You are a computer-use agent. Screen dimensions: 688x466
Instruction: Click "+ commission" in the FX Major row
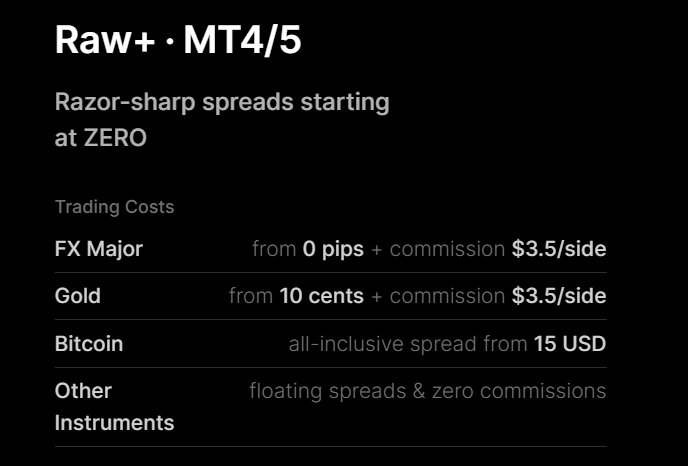coord(438,249)
